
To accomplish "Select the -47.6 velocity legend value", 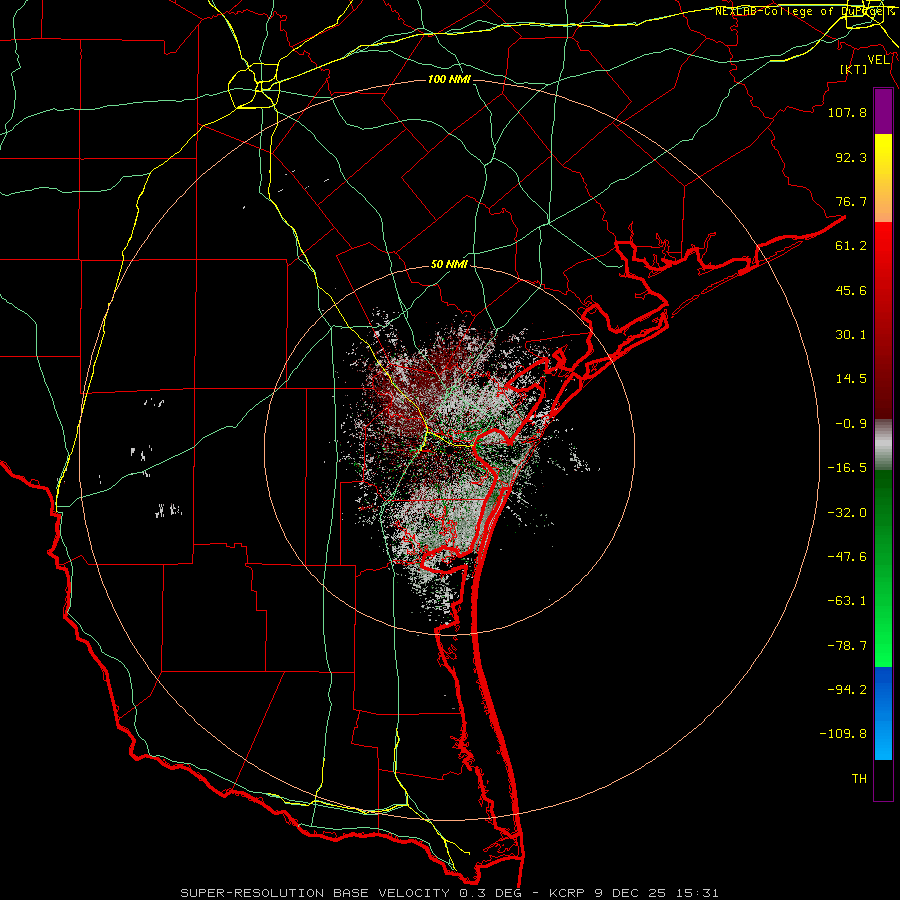I will tap(847, 557).
